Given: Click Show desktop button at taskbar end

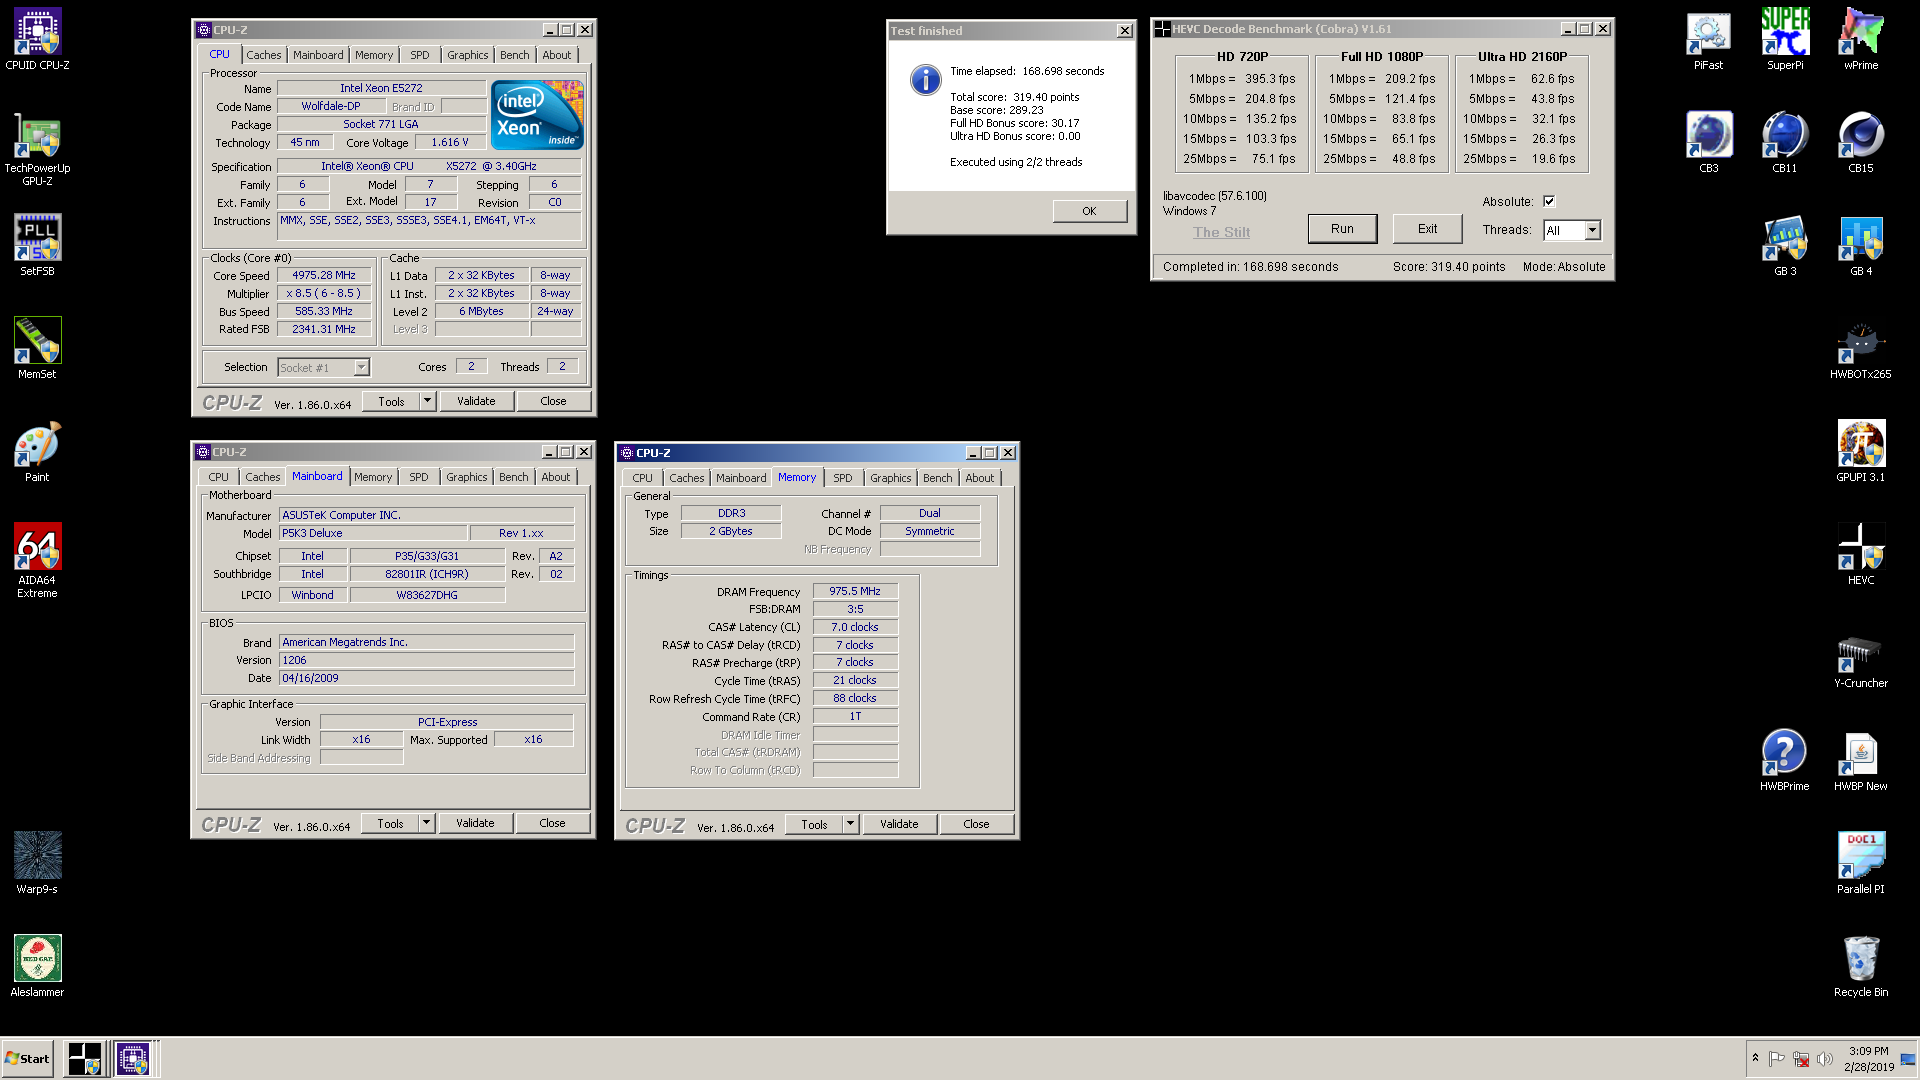Looking at the screenshot, I should (1908, 1059).
